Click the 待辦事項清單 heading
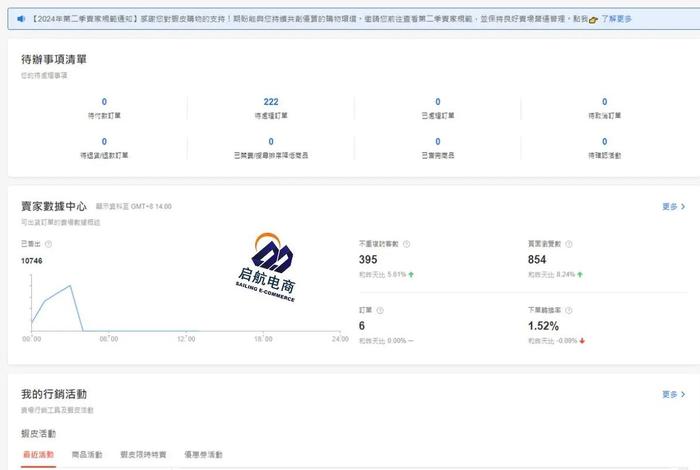Screen dimensions: 700x470 pyautogui.click(x=54, y=59)
